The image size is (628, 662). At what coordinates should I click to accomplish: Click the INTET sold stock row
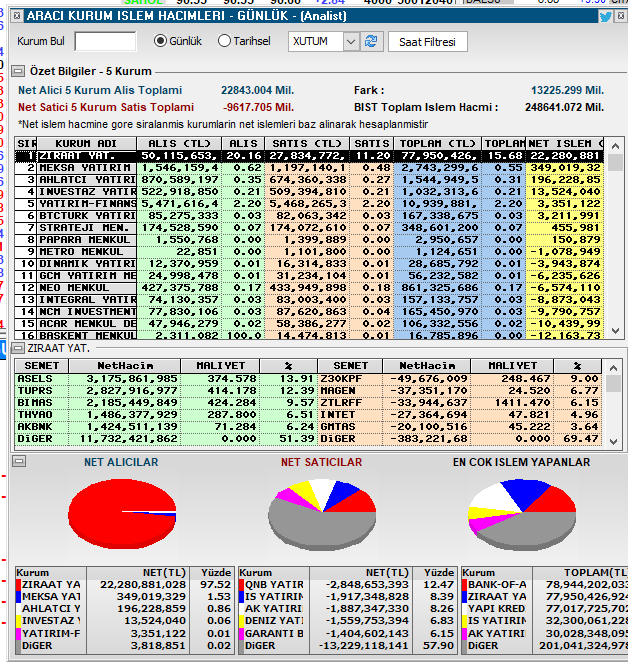459,415
